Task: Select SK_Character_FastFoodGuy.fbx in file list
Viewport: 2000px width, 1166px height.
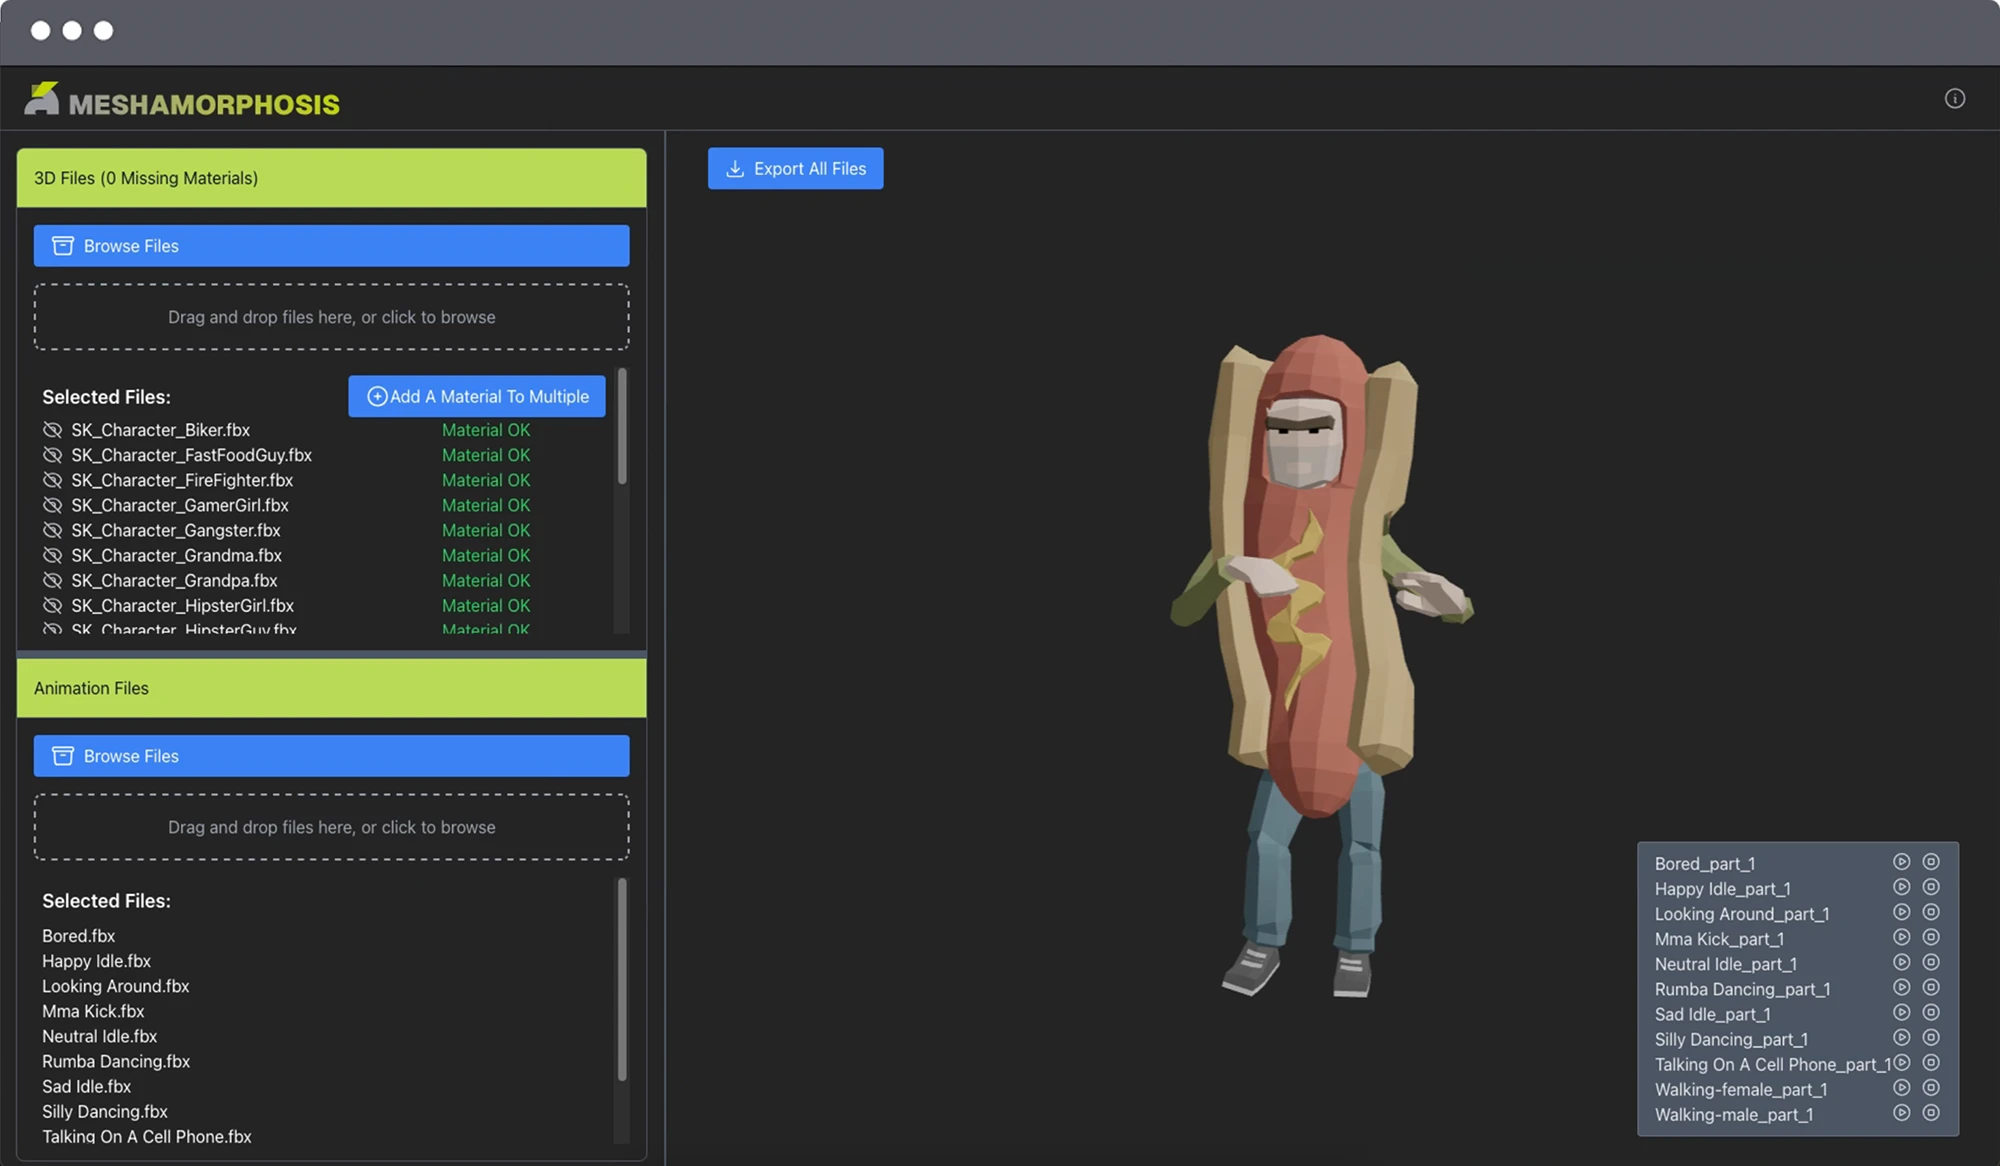Action: [x=191, y=455]
